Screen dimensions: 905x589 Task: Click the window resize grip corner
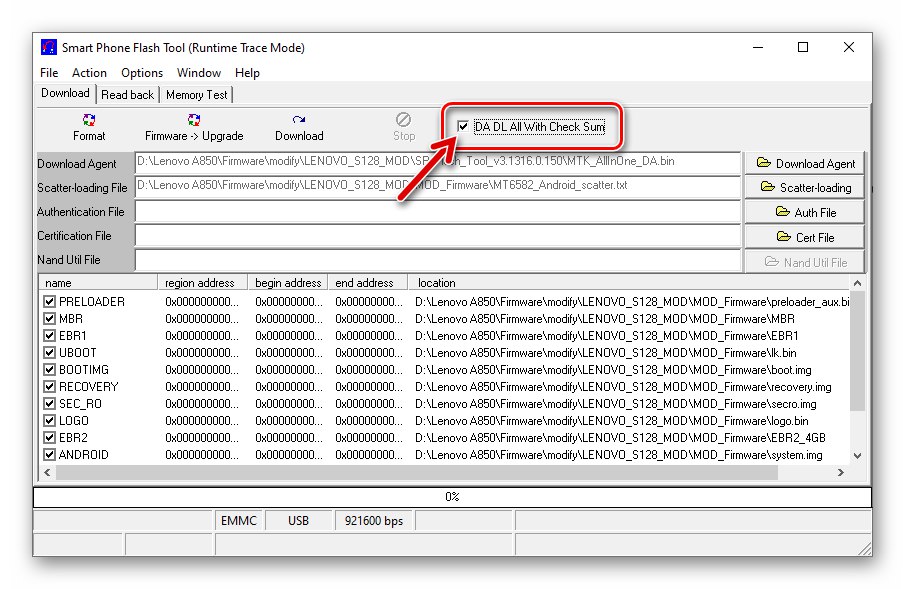tap(865, 549)
